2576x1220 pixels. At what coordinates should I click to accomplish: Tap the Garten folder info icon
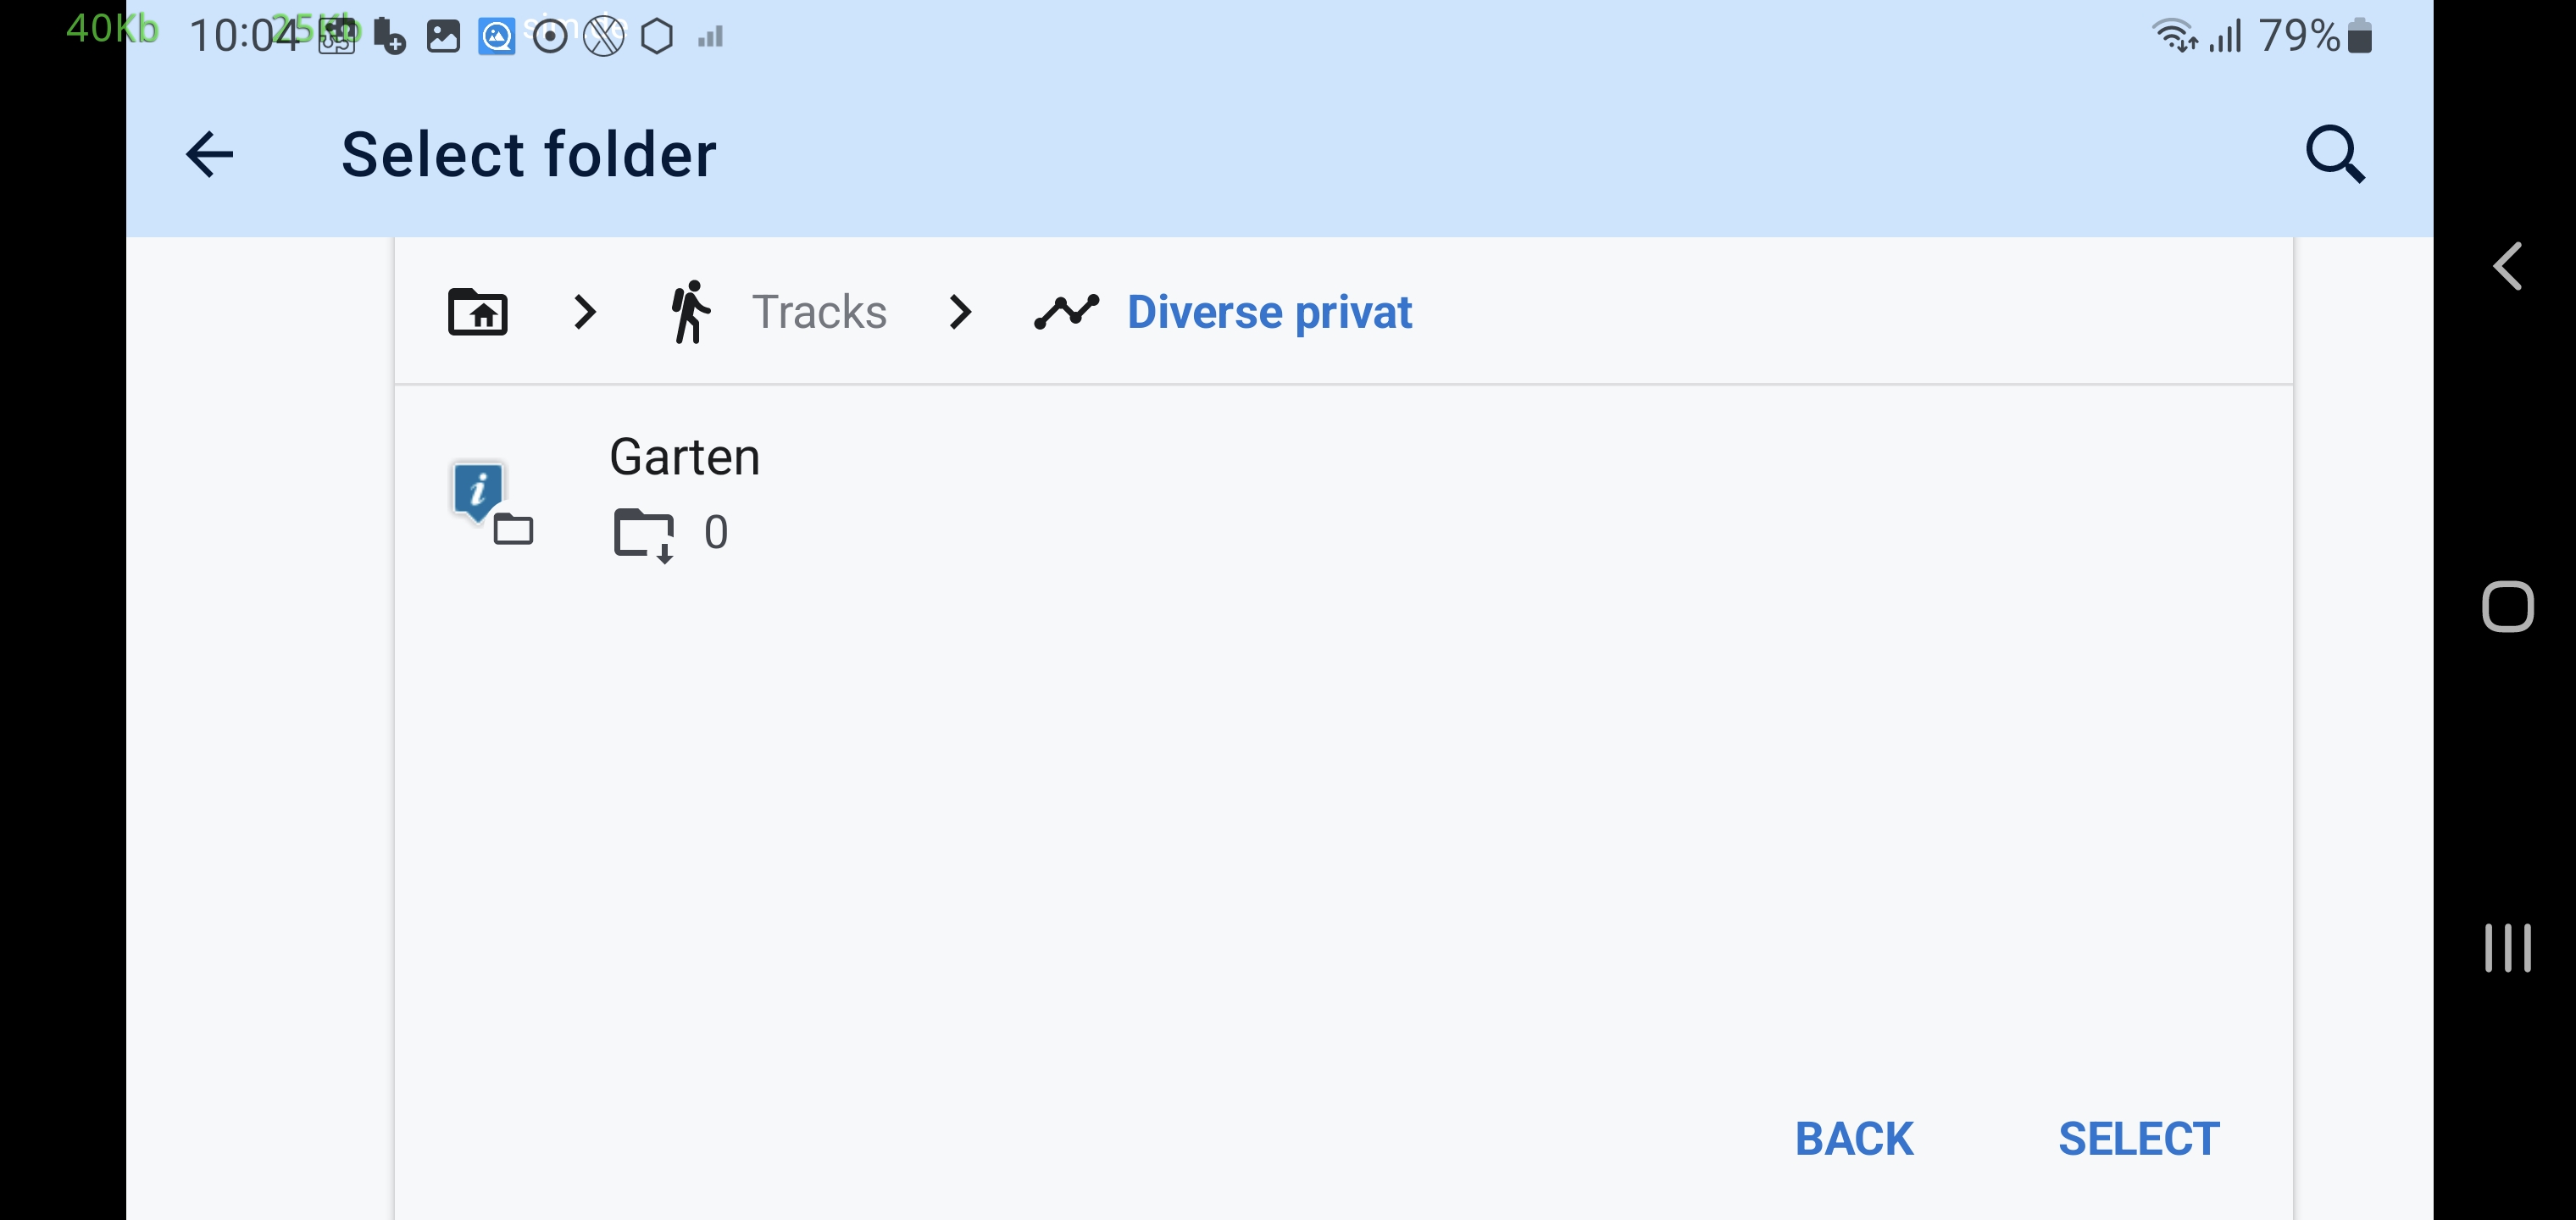(x=480, y=492)
